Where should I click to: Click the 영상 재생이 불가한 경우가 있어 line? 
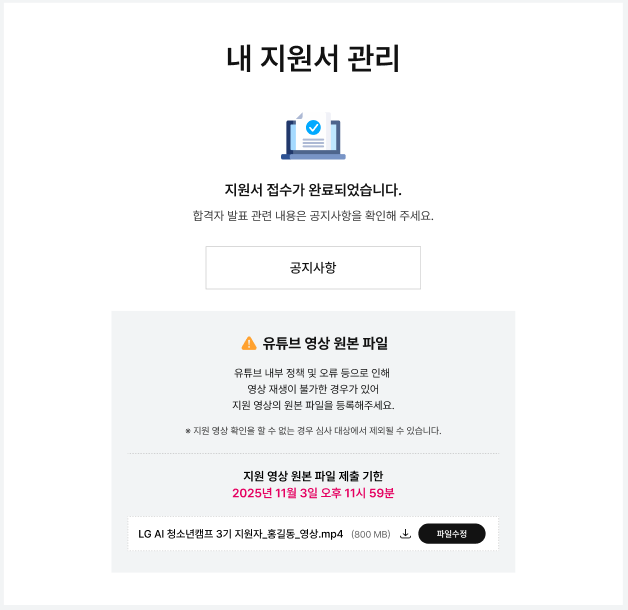313,389
